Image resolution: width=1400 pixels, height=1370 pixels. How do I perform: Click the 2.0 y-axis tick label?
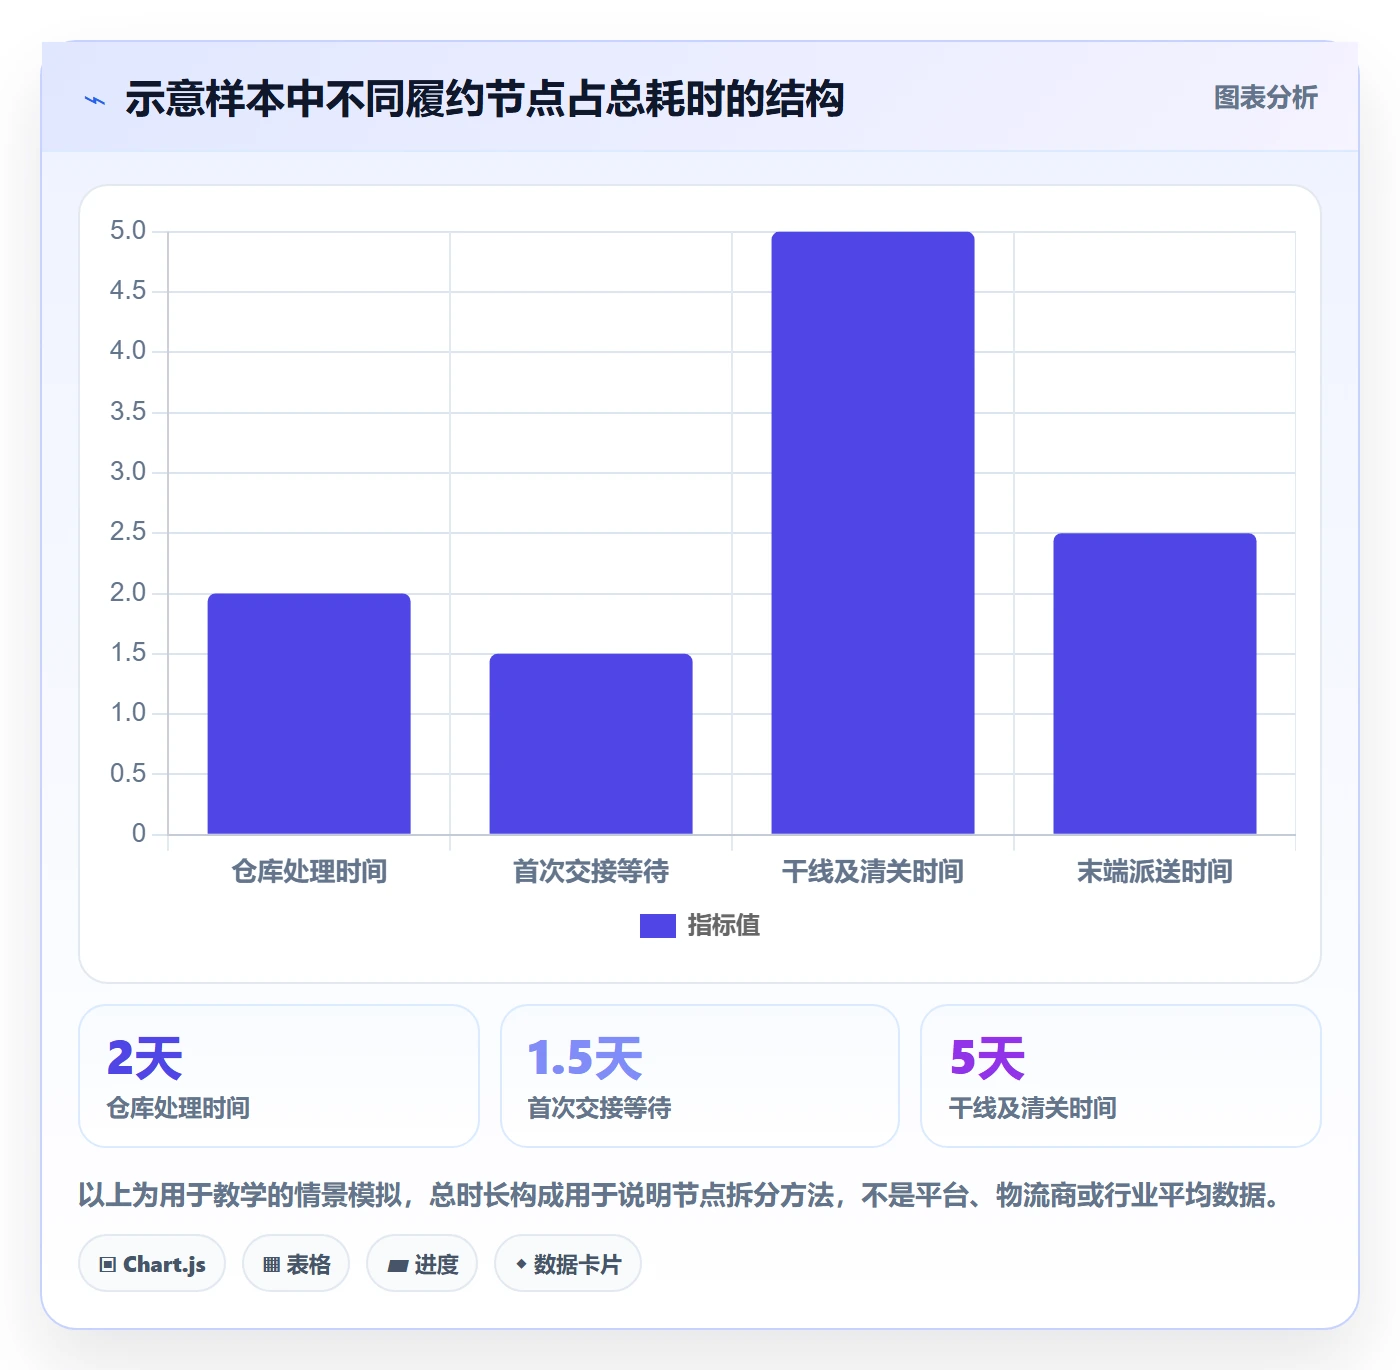click(128, 593)
